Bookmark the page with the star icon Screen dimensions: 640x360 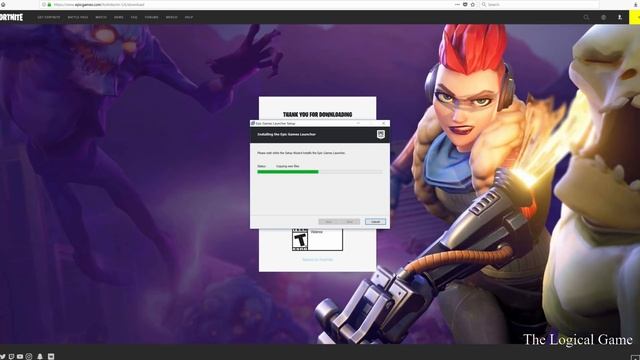tap(473, 4)
